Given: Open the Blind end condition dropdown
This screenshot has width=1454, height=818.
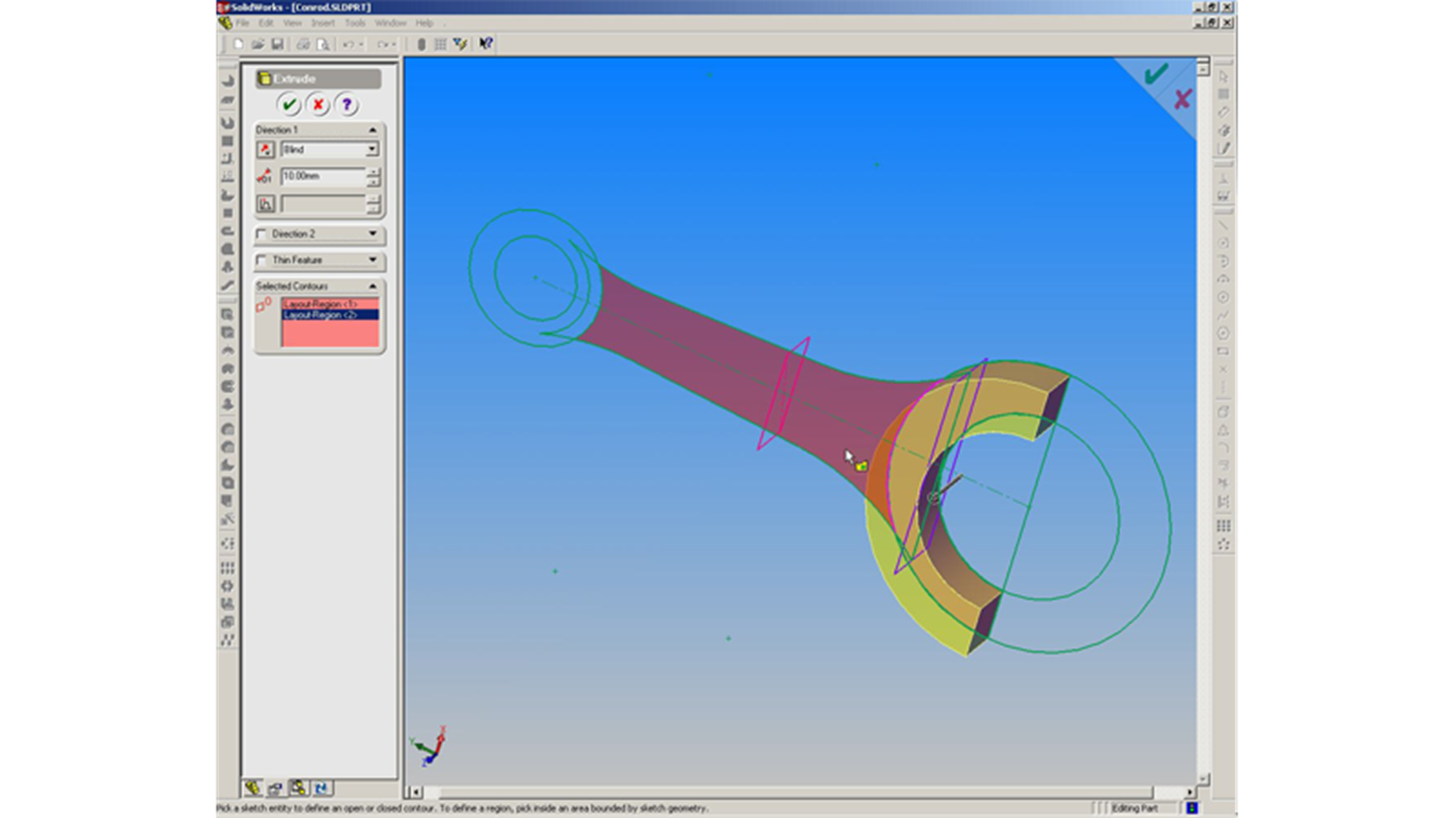Looking at the screenshot, I should pos(371,149).
